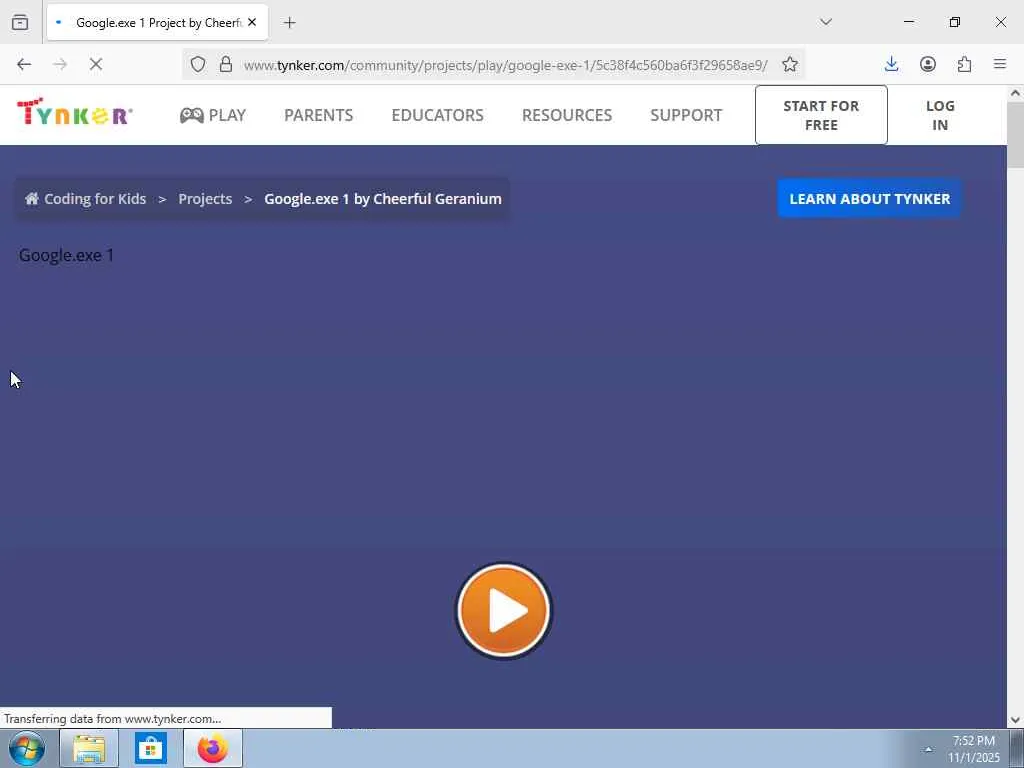The width and height of the screenshot is (1024, 768).
Task: Click the Firefox taskbar icon
Action: (x=213, y=748)
